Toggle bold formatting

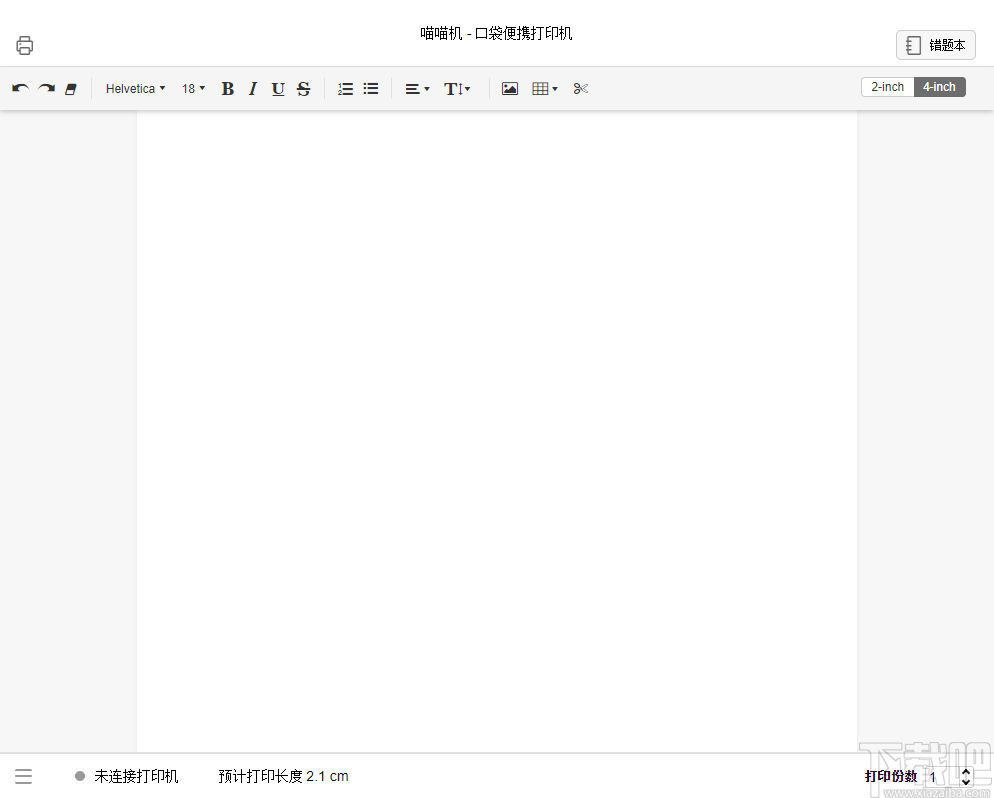[x=227, y=88]
